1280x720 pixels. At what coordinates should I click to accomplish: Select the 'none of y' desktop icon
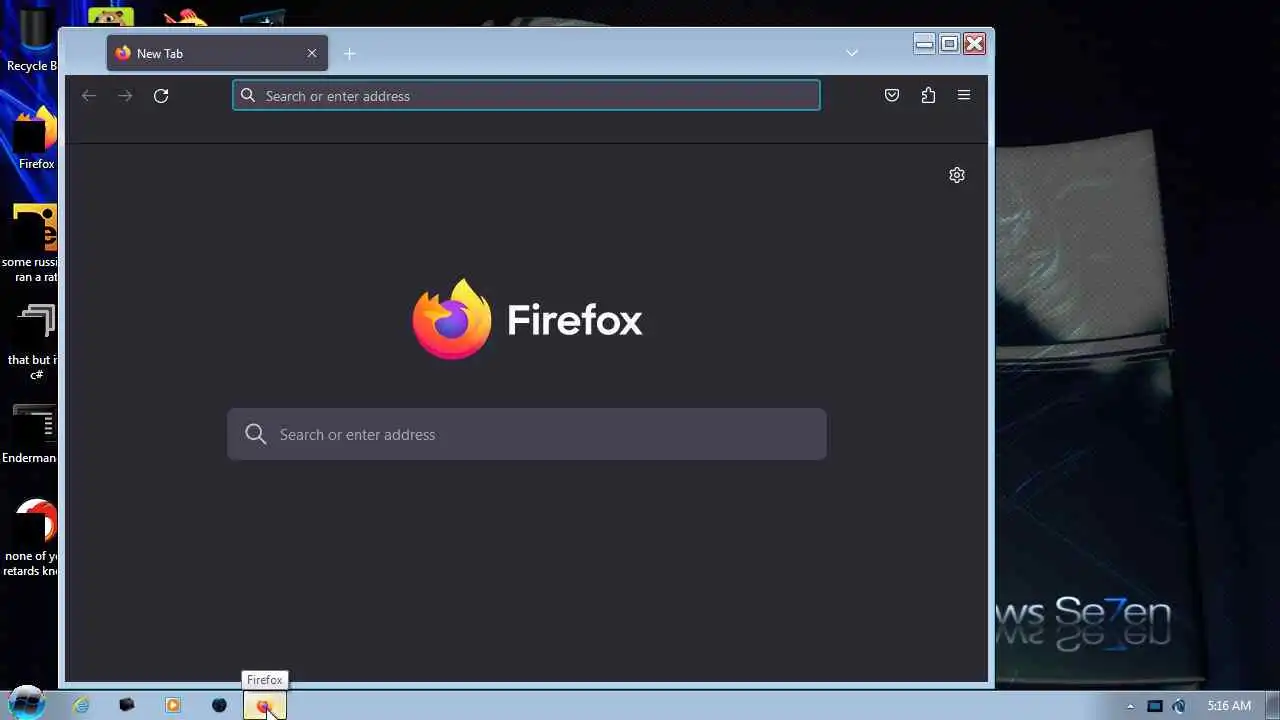click(32, 538)
